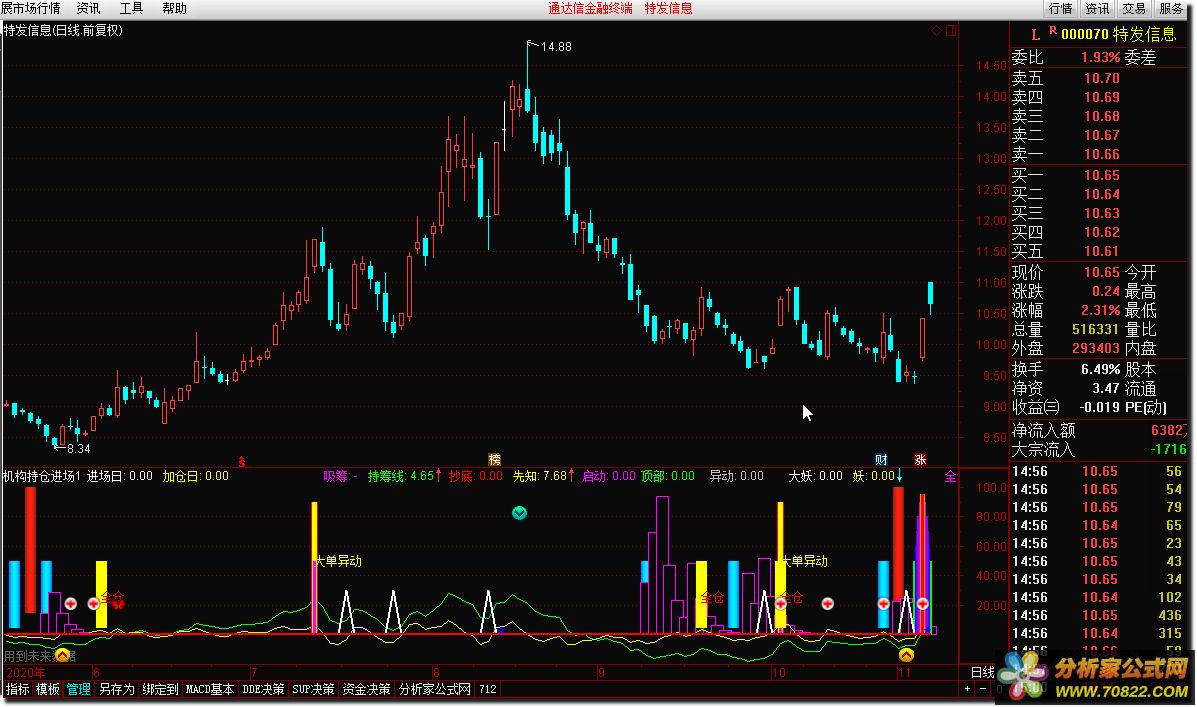The image size is (1197, 707).
Task: Click the red $ marker below the chart
Action: click(x=242, y=462)
